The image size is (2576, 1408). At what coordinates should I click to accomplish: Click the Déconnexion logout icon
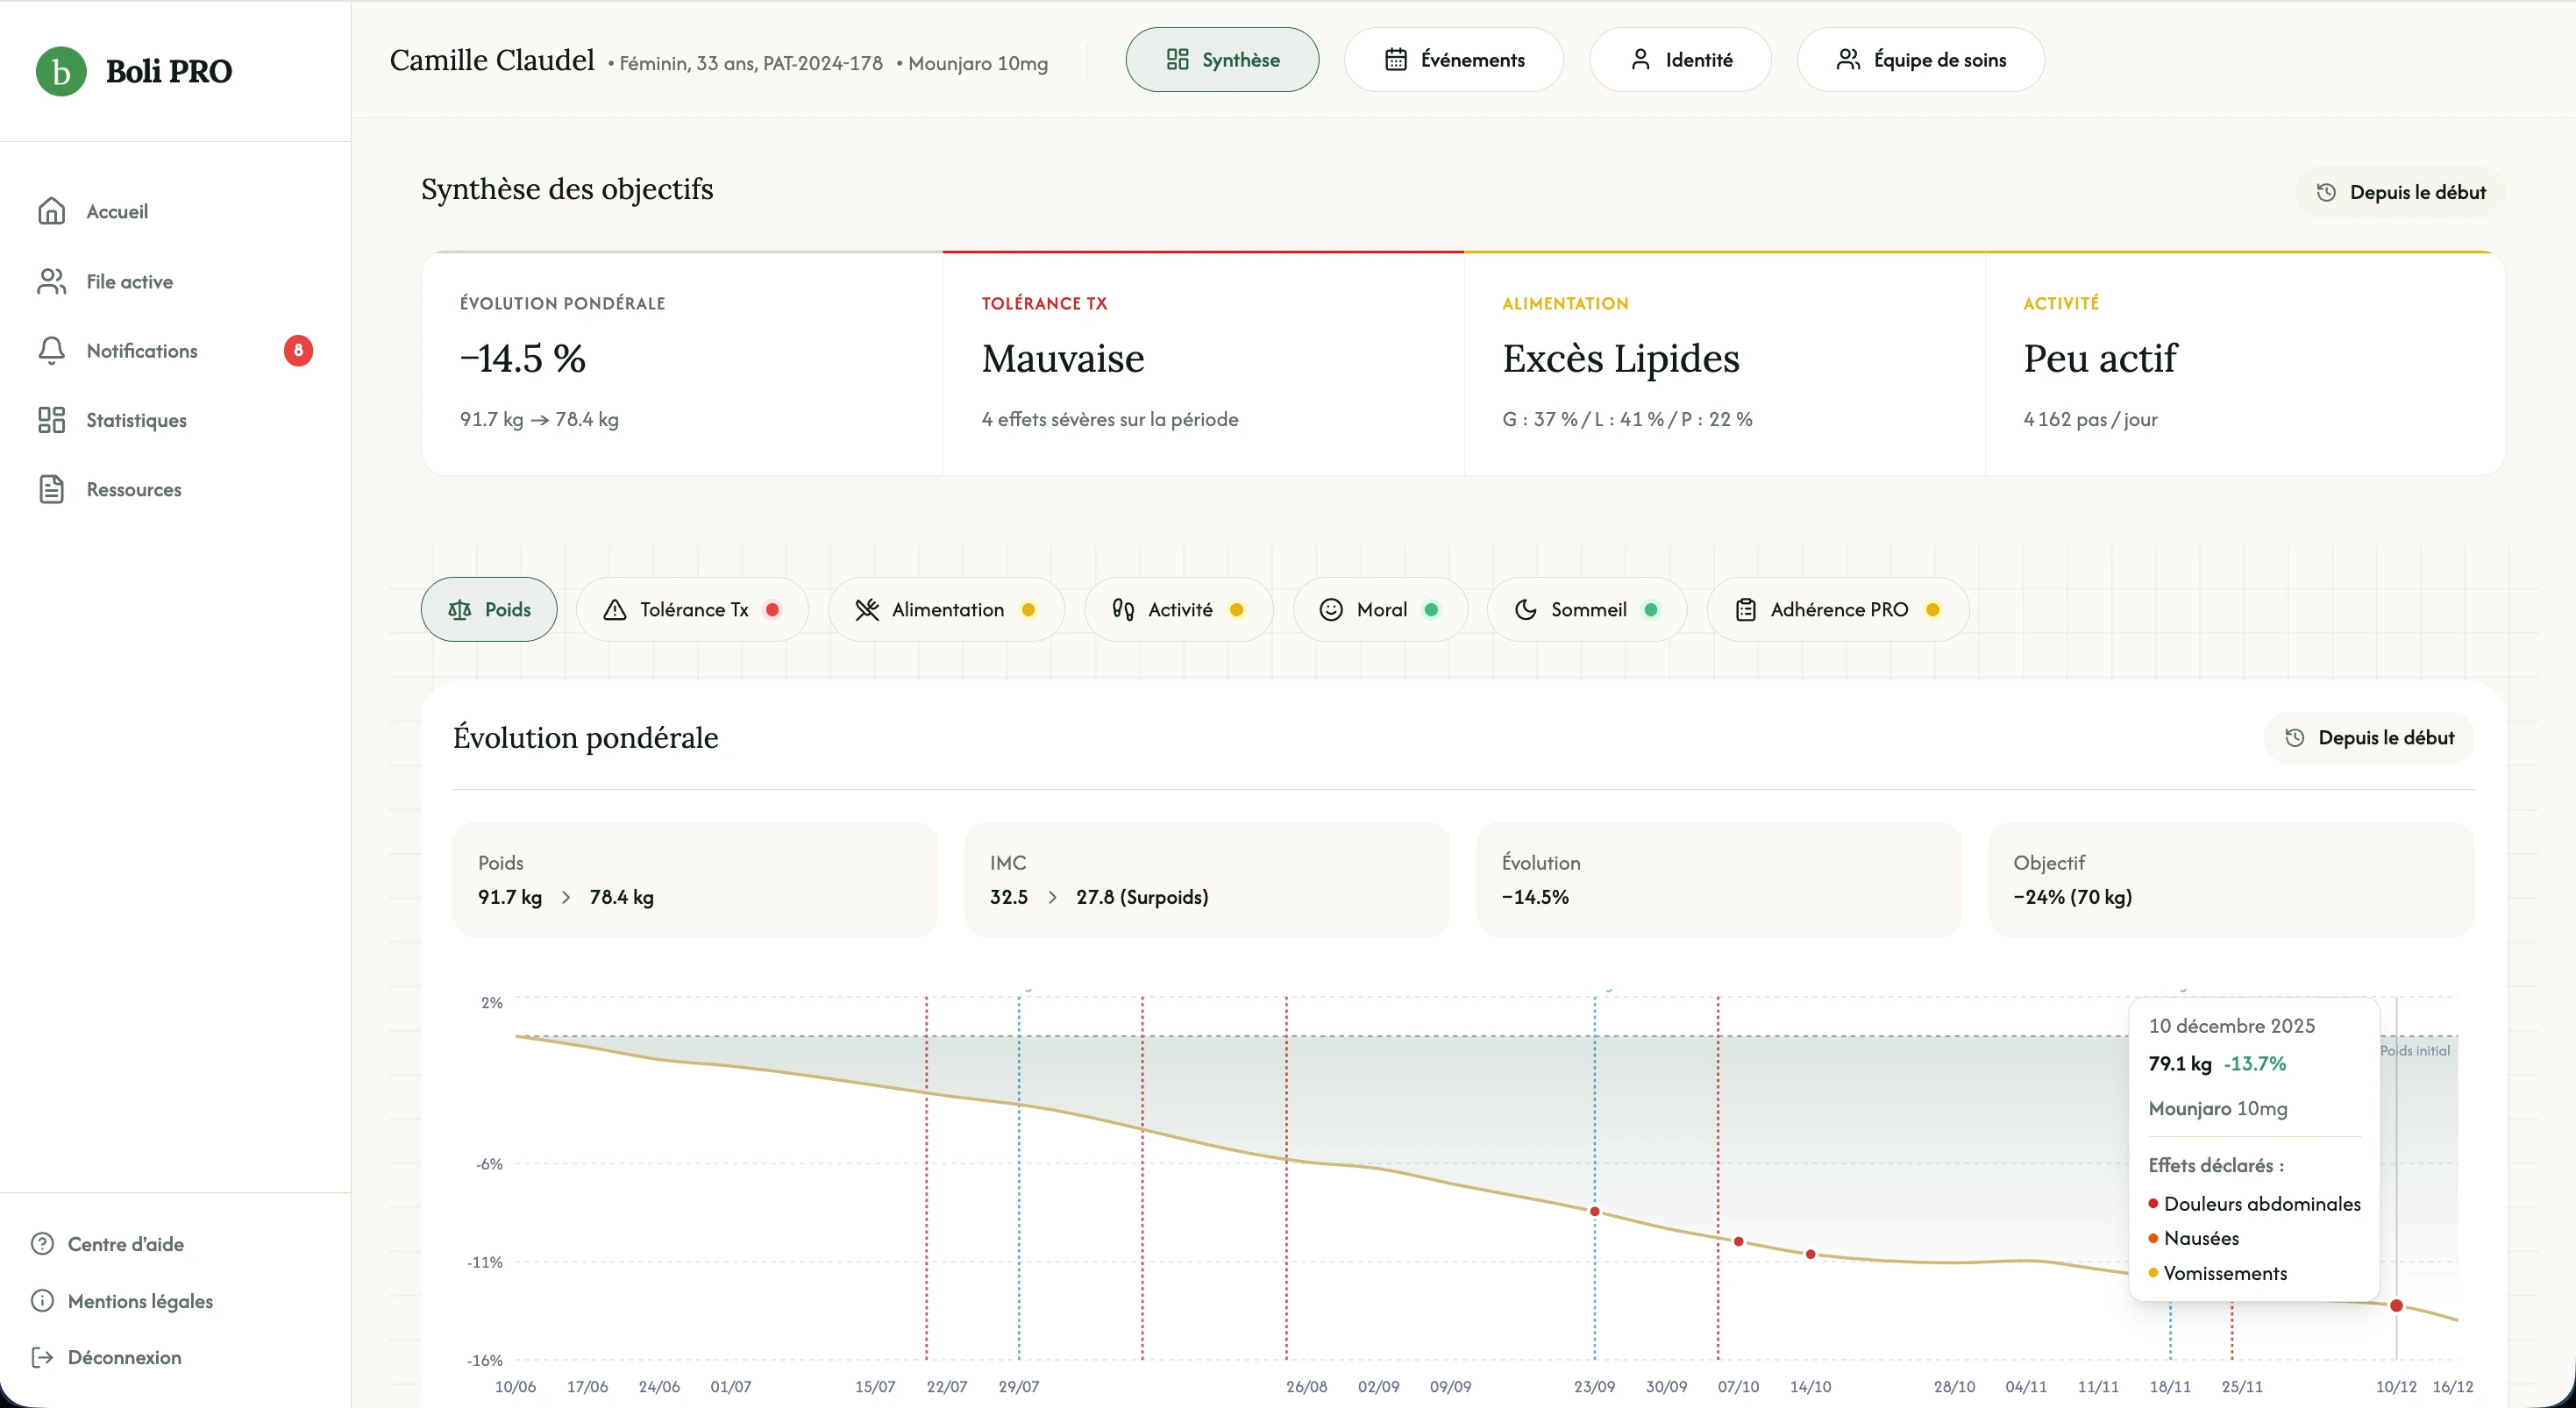[x=42, y=1357]
